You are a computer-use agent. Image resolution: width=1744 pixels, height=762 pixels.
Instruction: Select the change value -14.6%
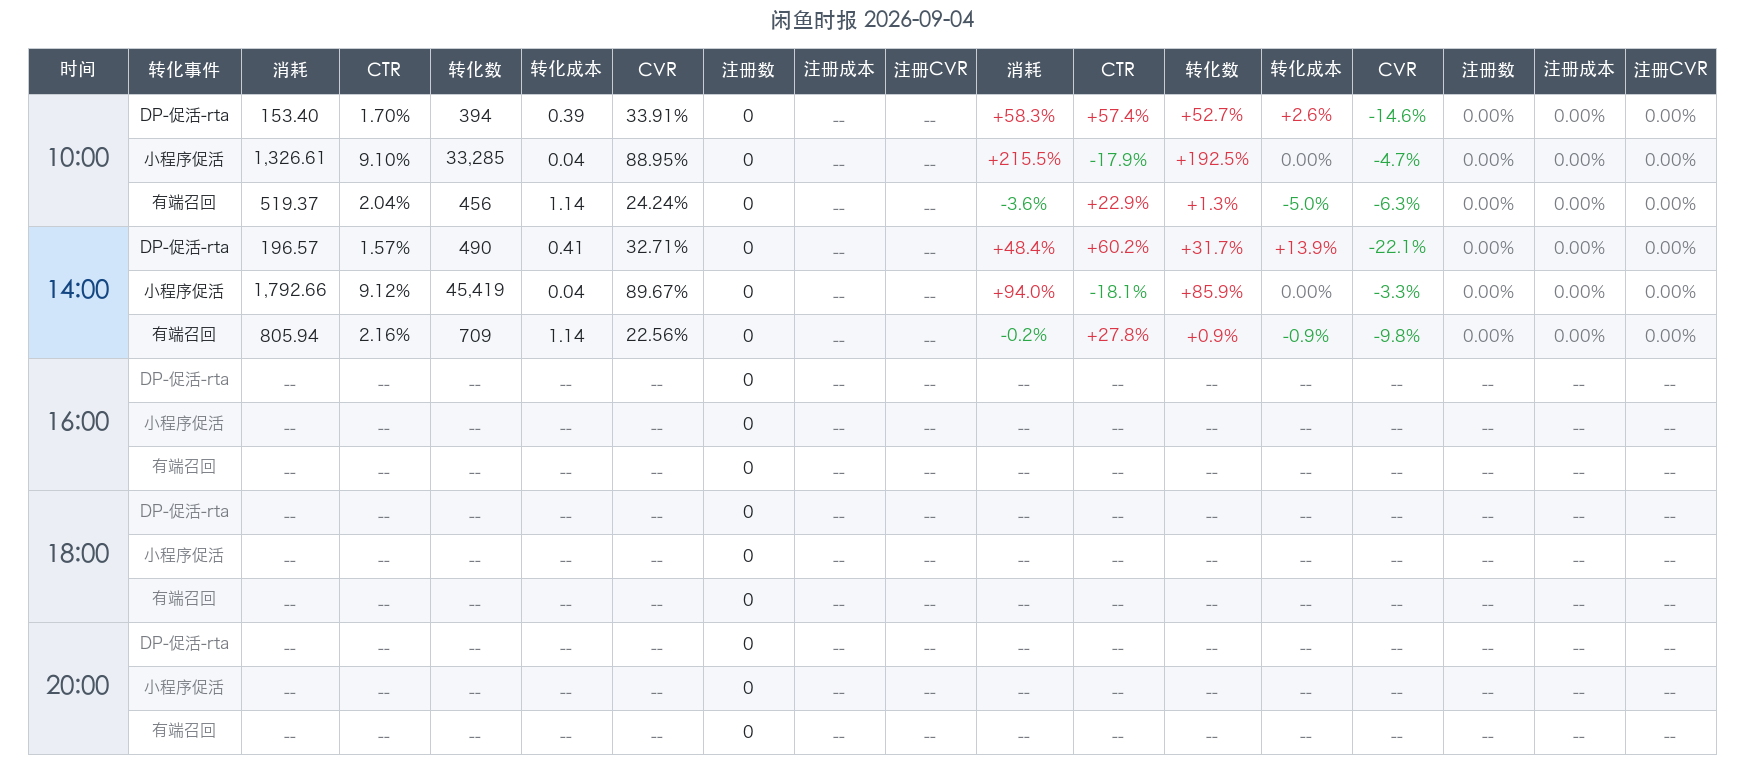[x=1397, y=116]
